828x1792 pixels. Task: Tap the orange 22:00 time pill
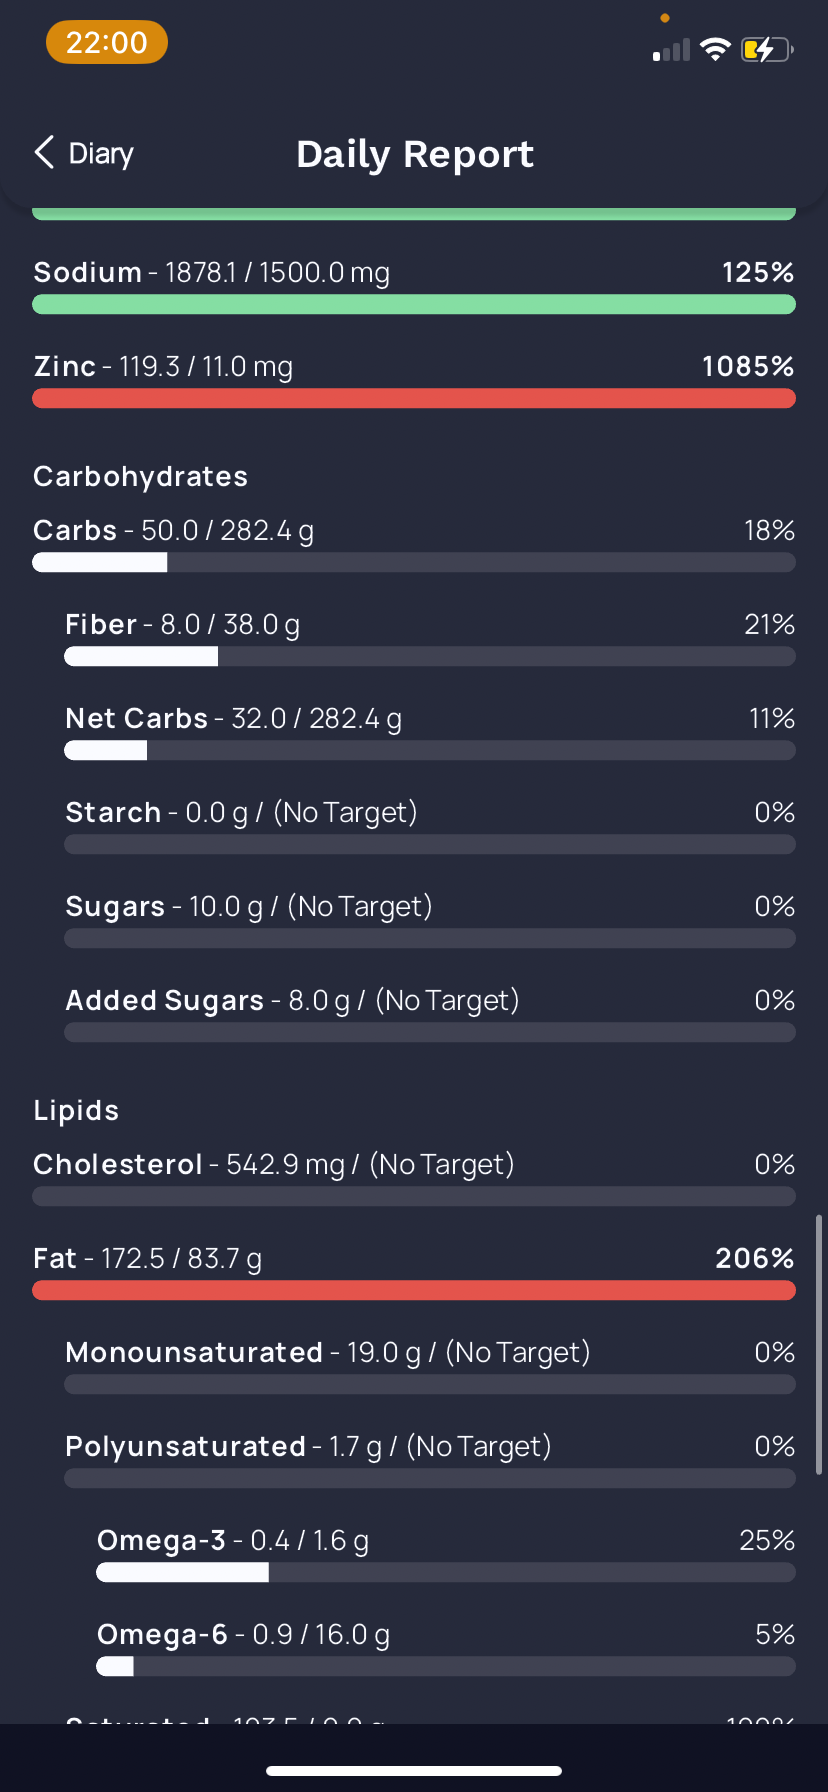[107, 43]
